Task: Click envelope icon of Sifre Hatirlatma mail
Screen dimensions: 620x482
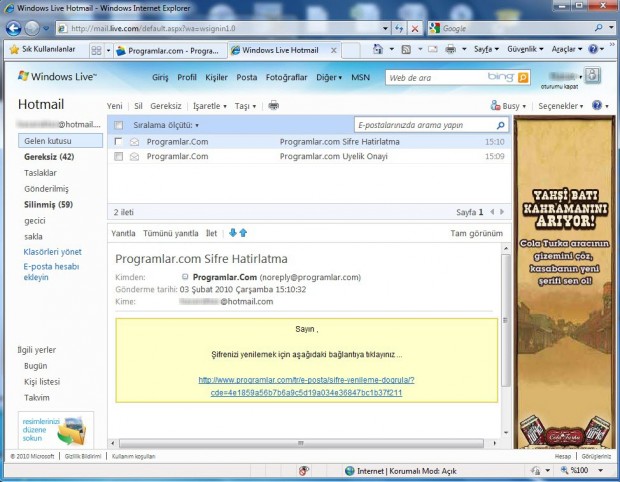Action: tap(134, 142)
